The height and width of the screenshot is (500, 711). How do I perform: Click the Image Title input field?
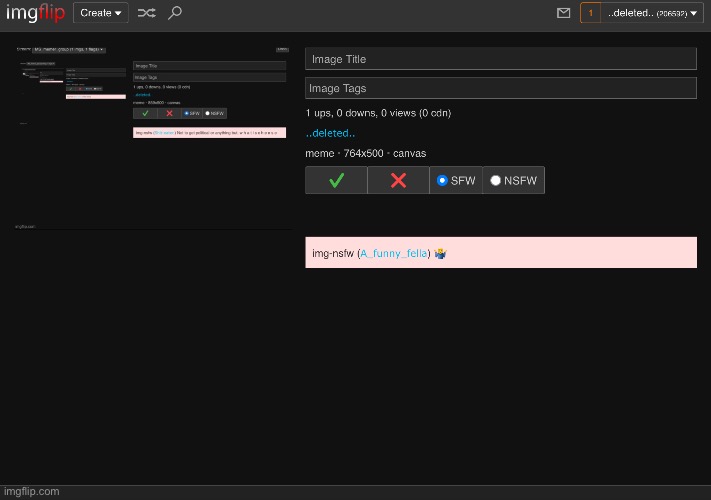pyautogui.click(x=500, y=59)
